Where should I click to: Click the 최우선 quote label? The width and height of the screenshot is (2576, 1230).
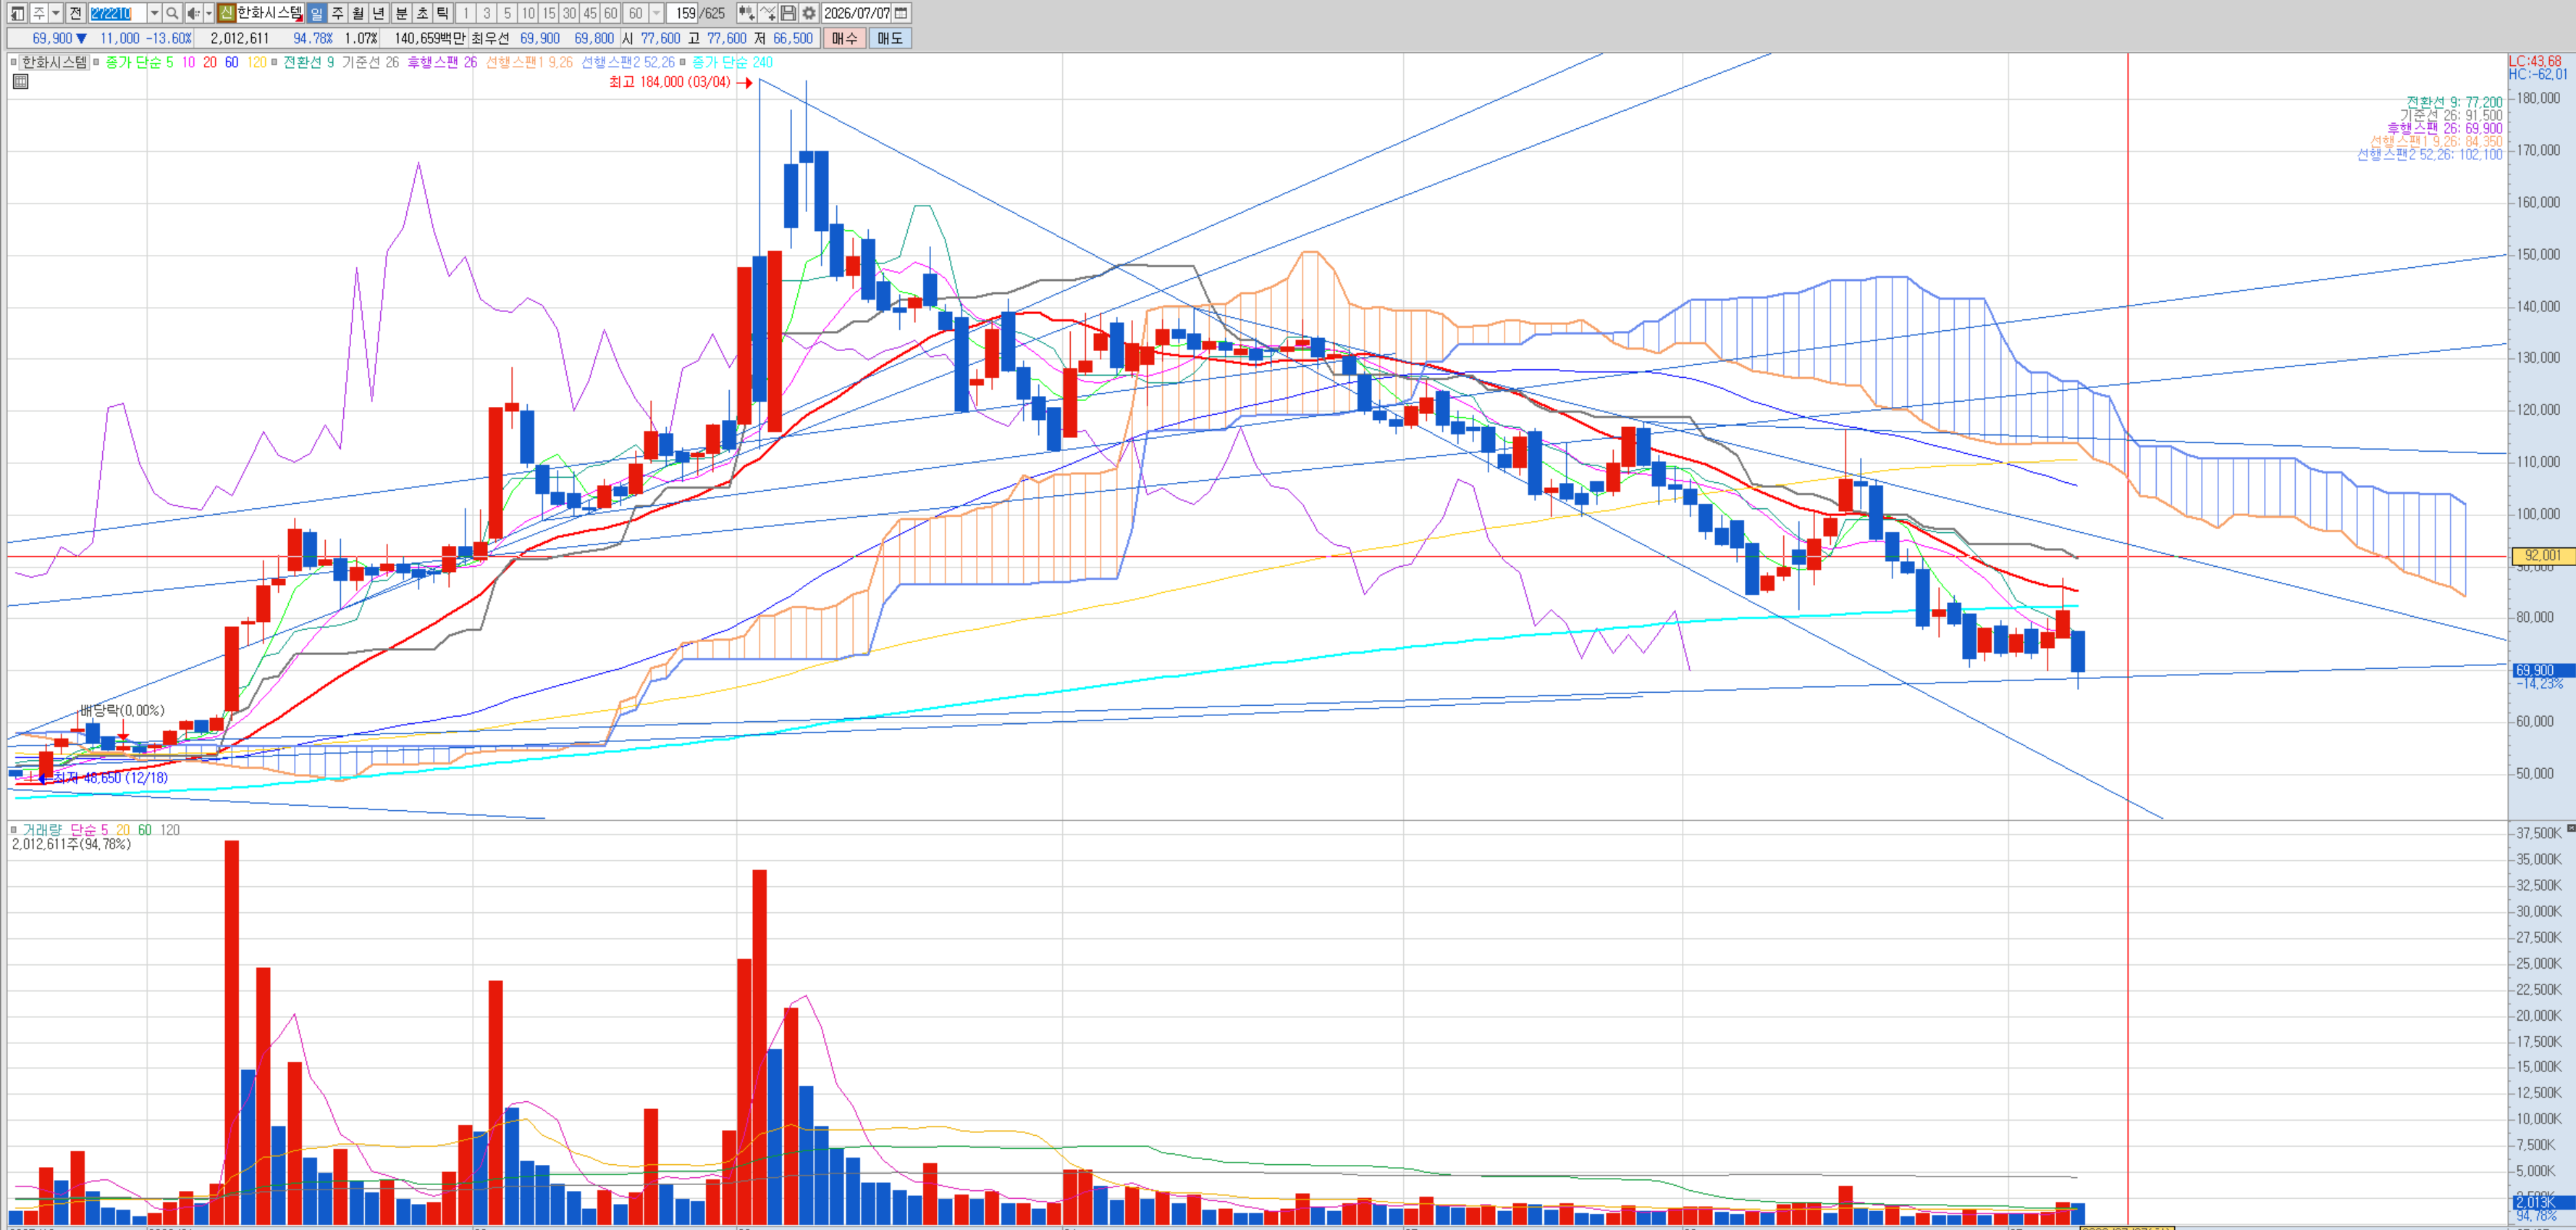490,38
